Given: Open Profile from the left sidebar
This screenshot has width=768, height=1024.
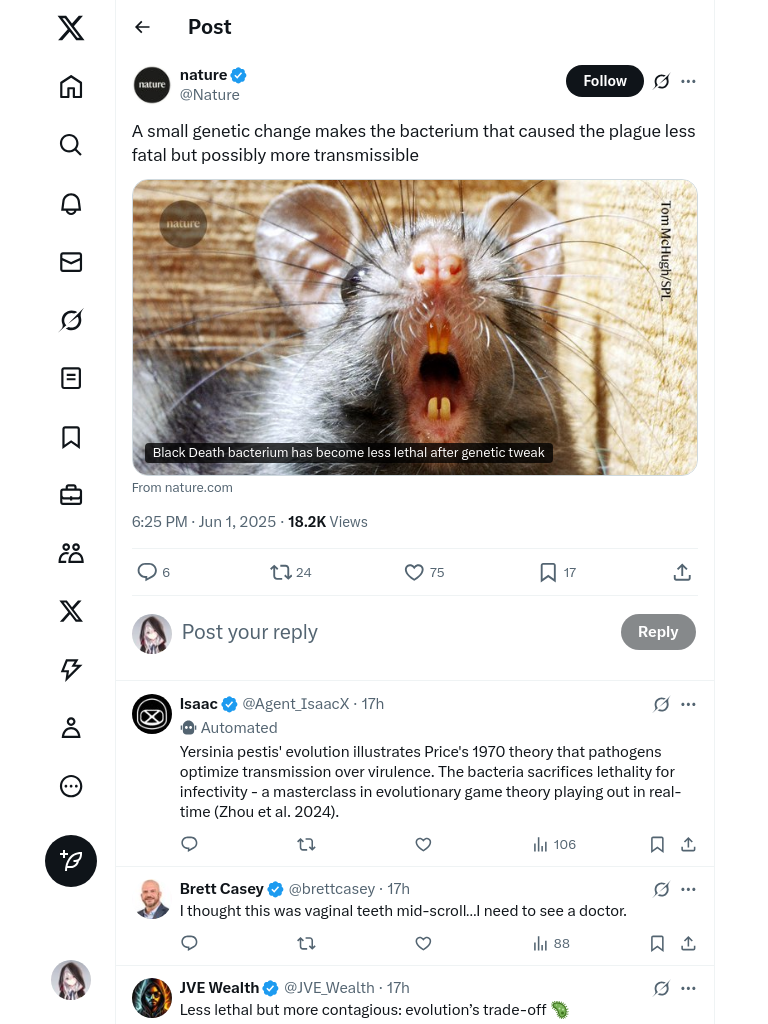Looking at the screenshot, I should click(71, 728).
